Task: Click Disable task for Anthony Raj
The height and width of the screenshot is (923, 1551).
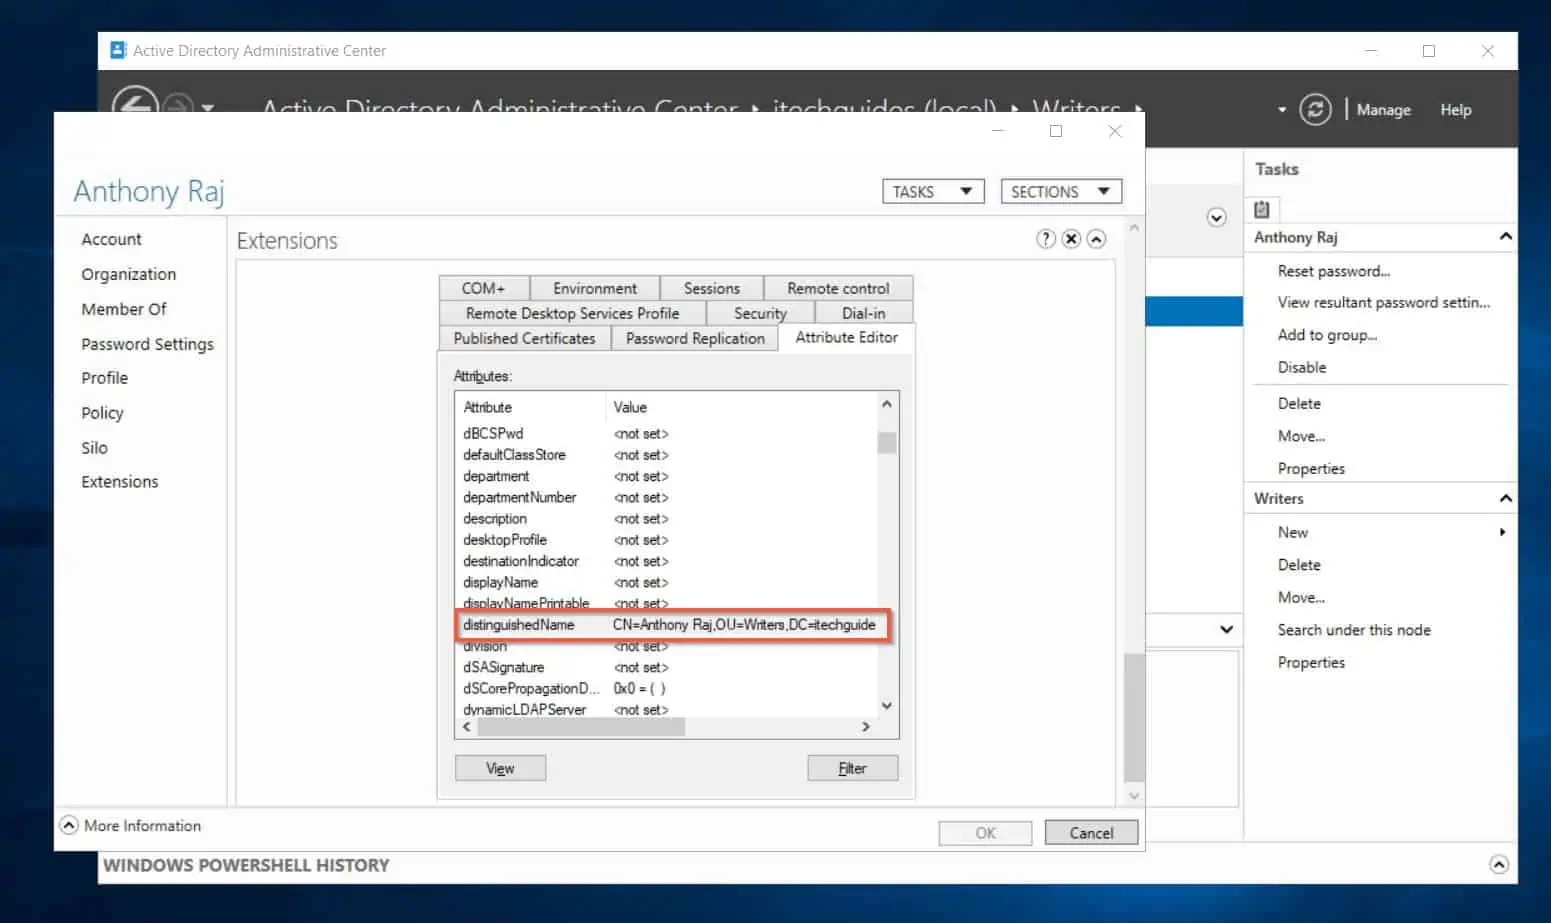Action: point(1302,367)
